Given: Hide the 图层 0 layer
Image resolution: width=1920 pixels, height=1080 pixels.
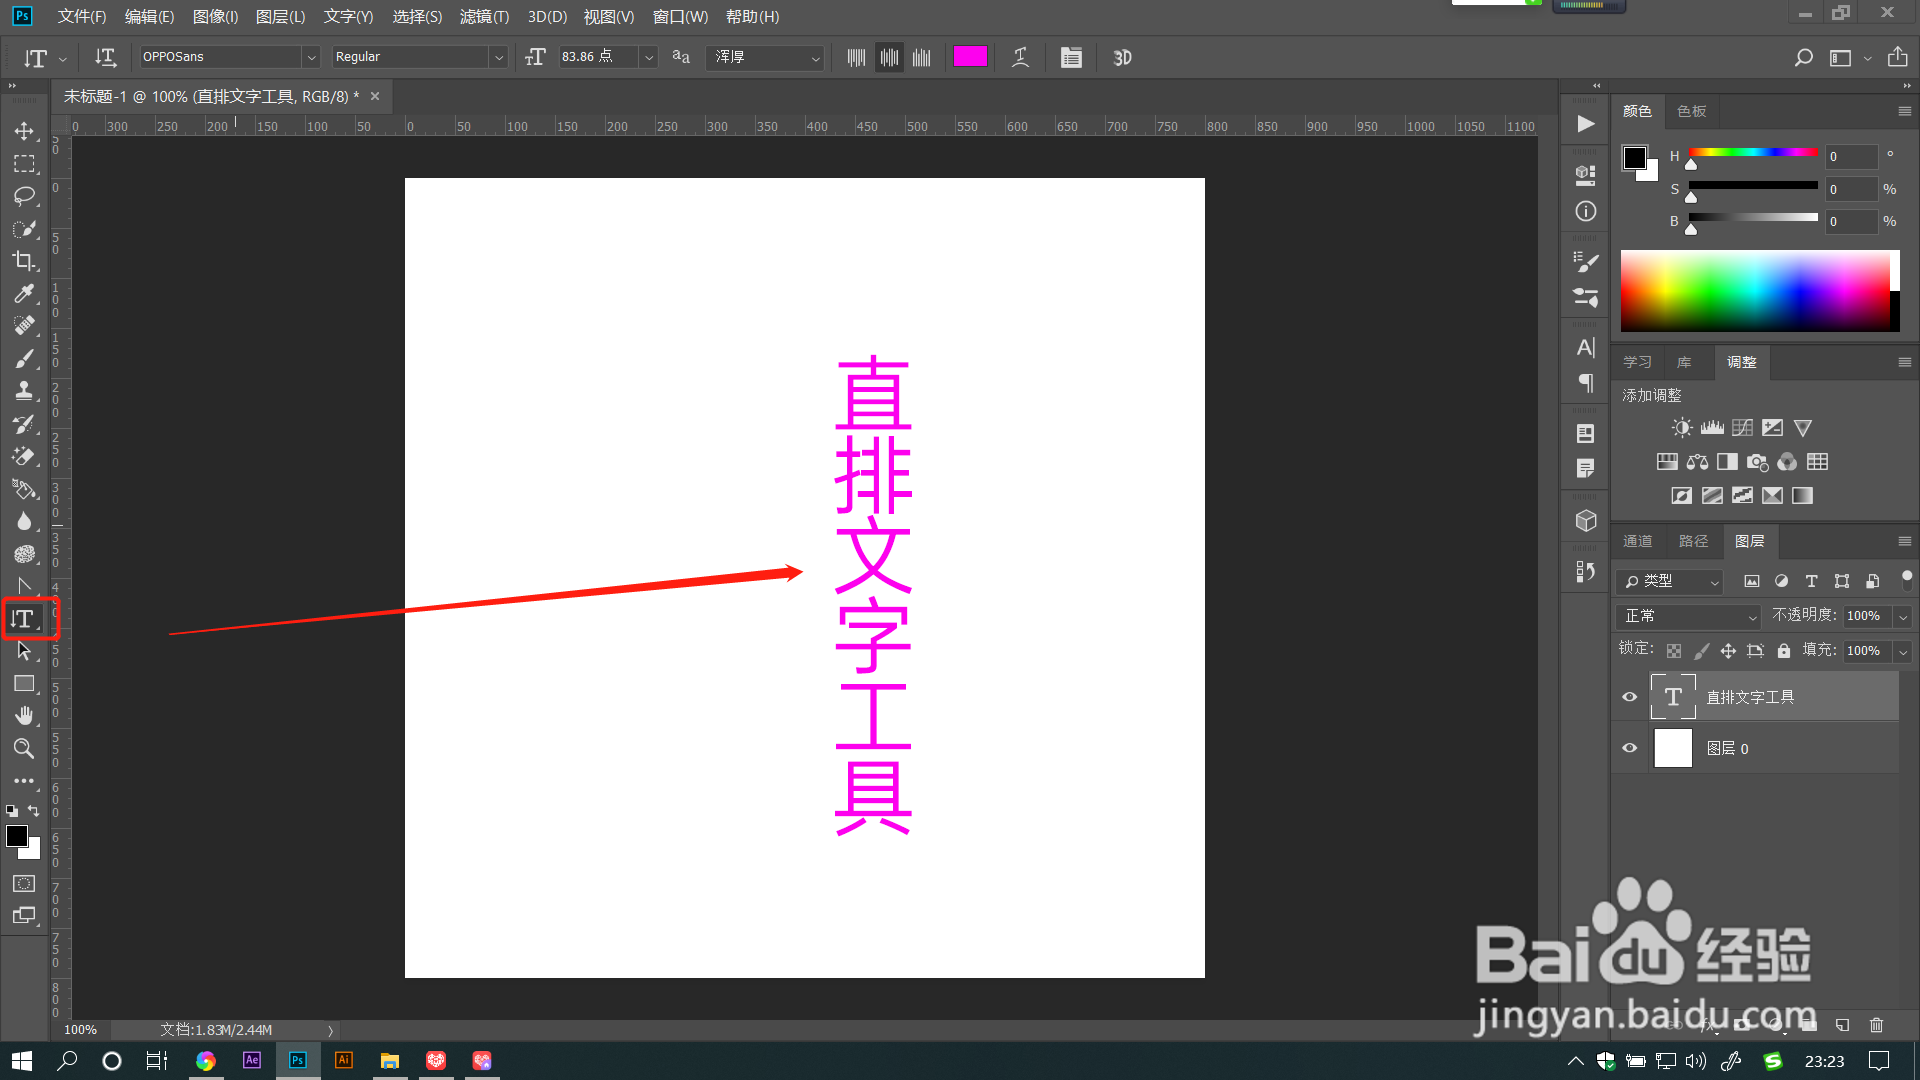Looking at the screenshot, I should [1629, 748].
